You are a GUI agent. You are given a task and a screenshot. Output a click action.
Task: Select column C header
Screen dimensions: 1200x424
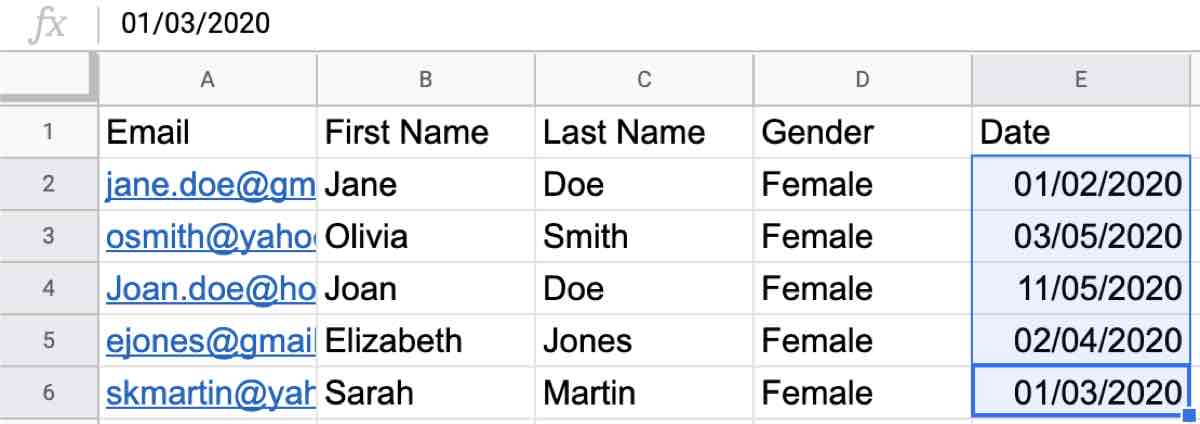[x=643, y=80]
